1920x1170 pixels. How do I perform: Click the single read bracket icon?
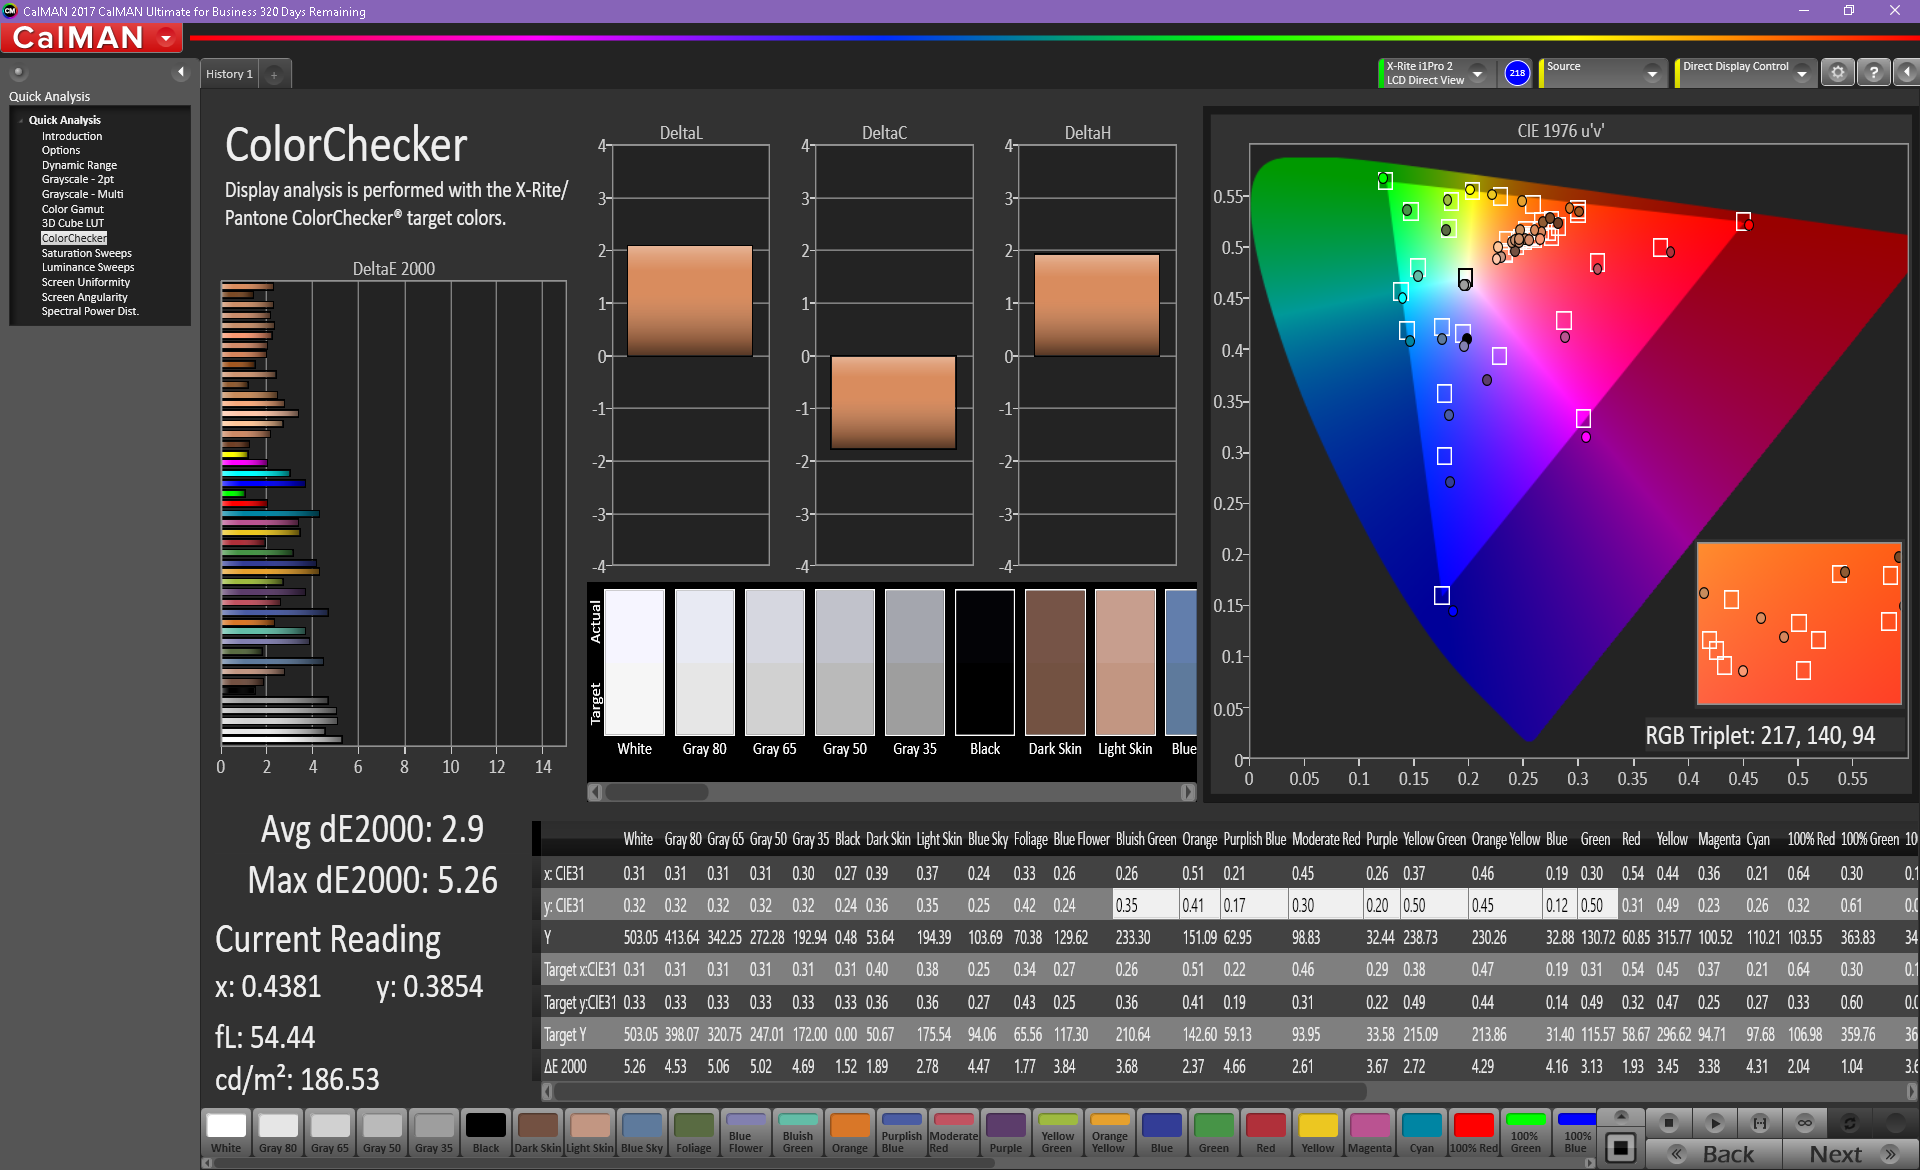point(1760,1123)
